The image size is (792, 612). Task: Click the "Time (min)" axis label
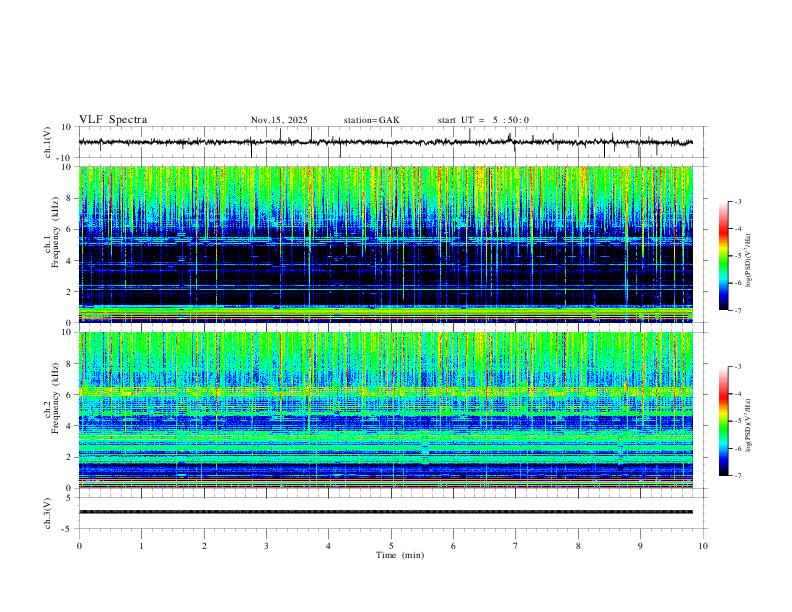(x=400, y=555)
